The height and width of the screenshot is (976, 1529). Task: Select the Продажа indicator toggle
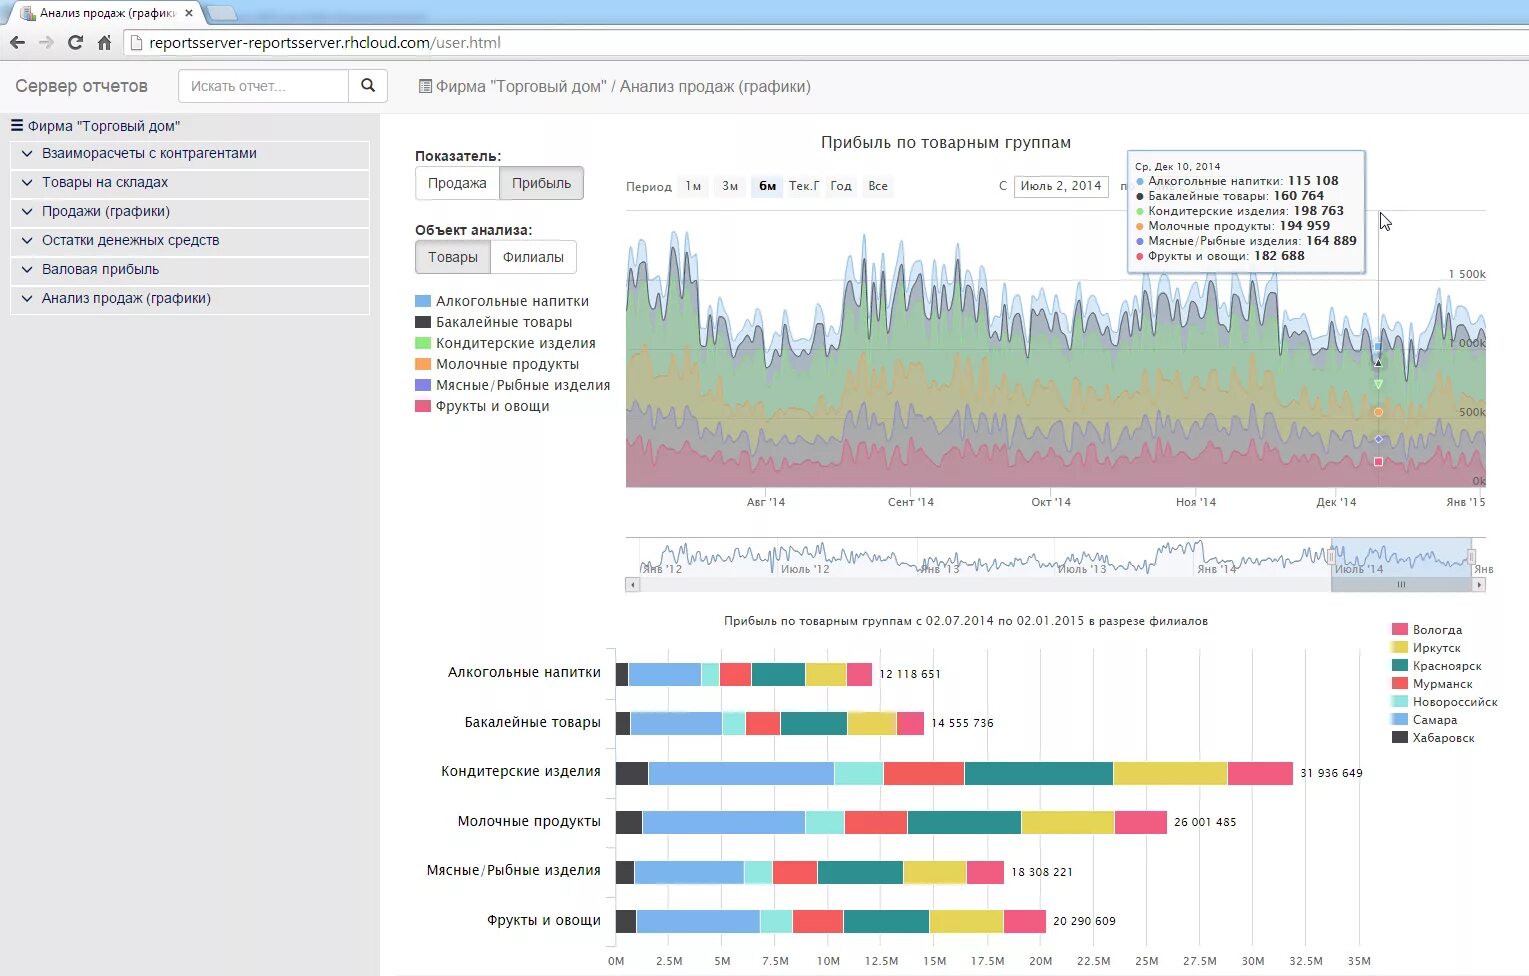tap(457, 183)
